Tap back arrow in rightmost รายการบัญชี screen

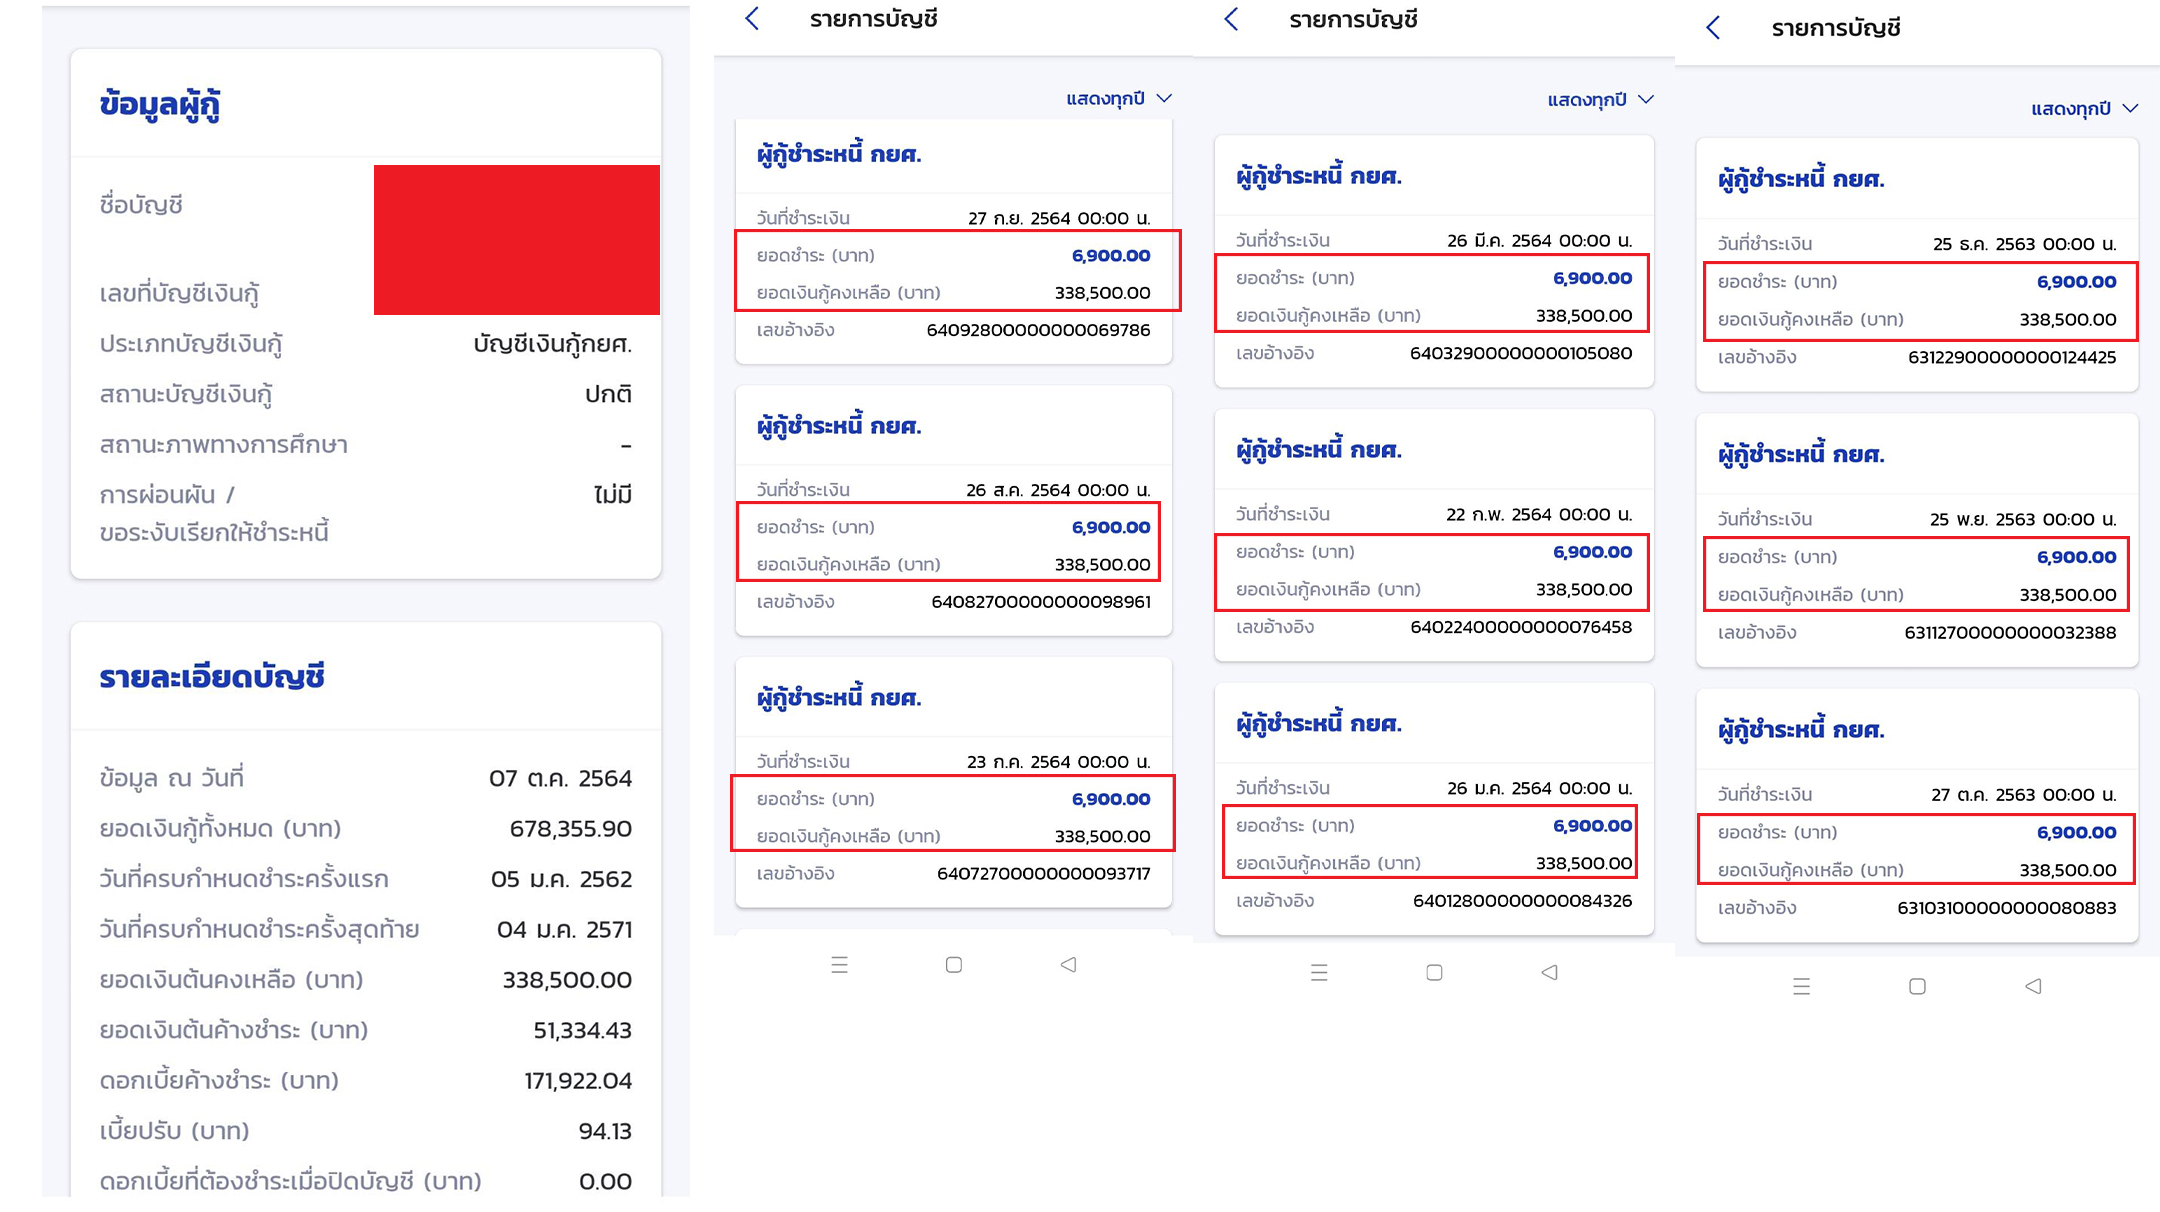pyautogui.click(x=1713, y=28)
